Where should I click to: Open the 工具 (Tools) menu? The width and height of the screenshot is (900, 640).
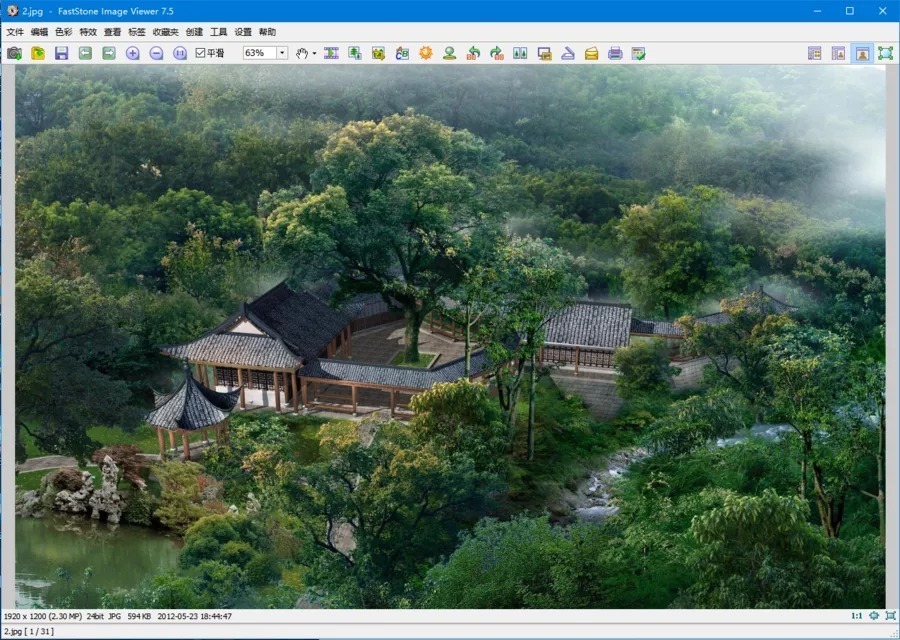coord(218,32)
